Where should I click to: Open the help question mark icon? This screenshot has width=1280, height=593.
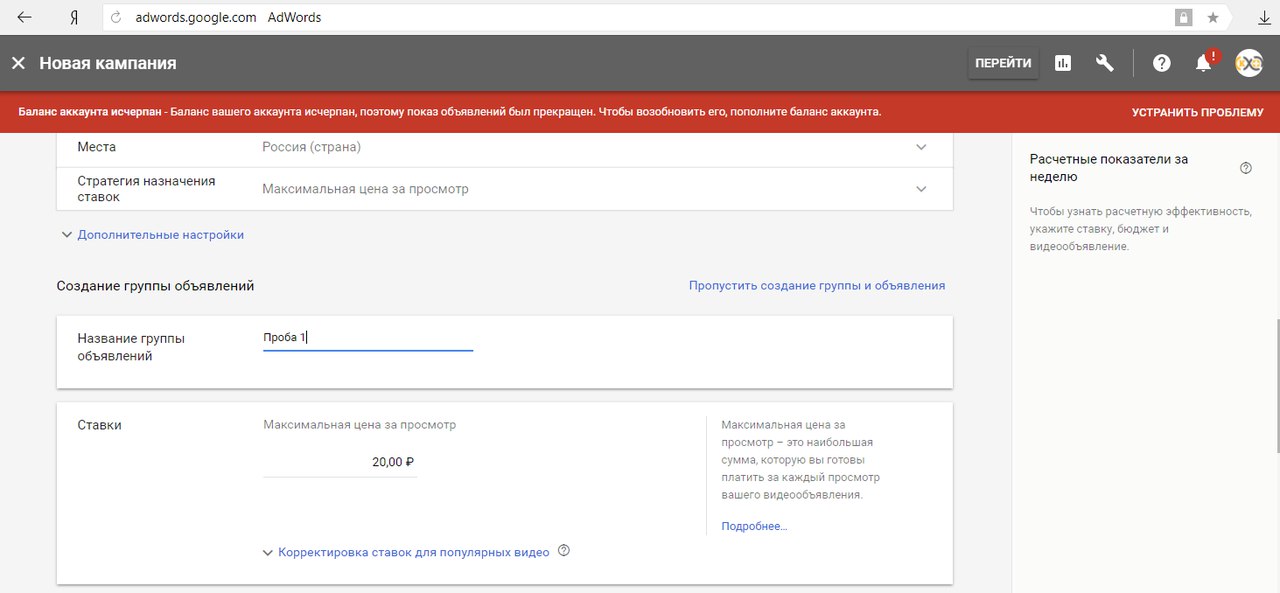(1161, 63)
